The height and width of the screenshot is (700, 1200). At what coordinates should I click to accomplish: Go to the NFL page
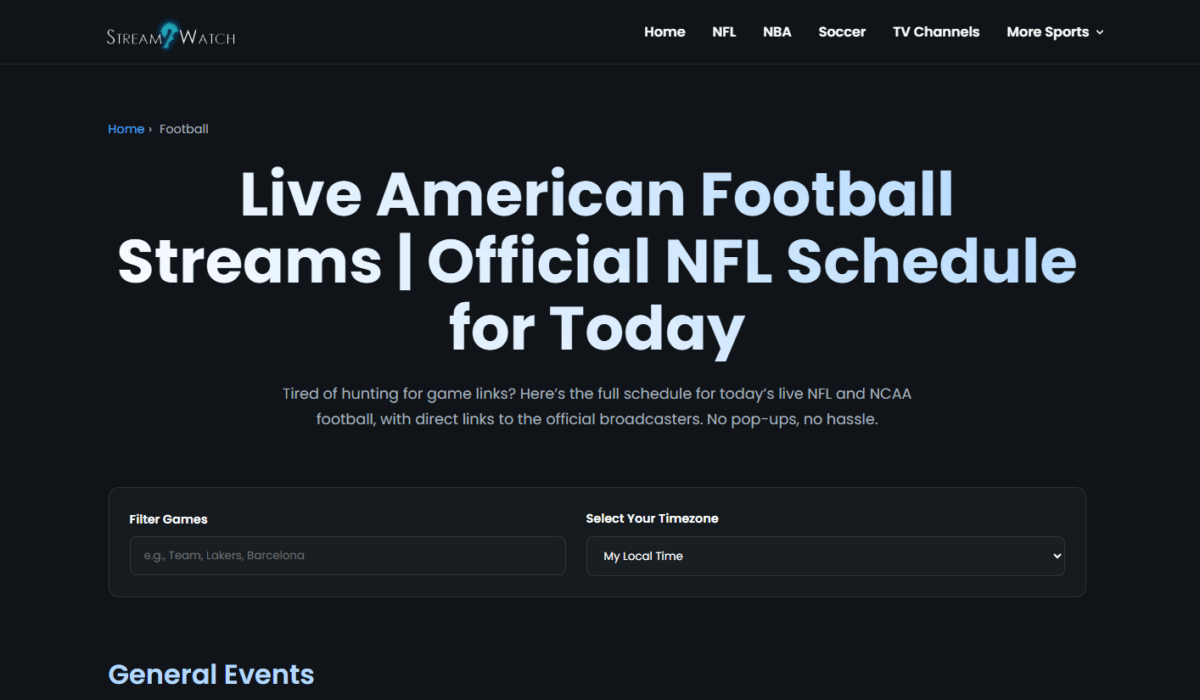pyautogui.click(x=724, y=32)
